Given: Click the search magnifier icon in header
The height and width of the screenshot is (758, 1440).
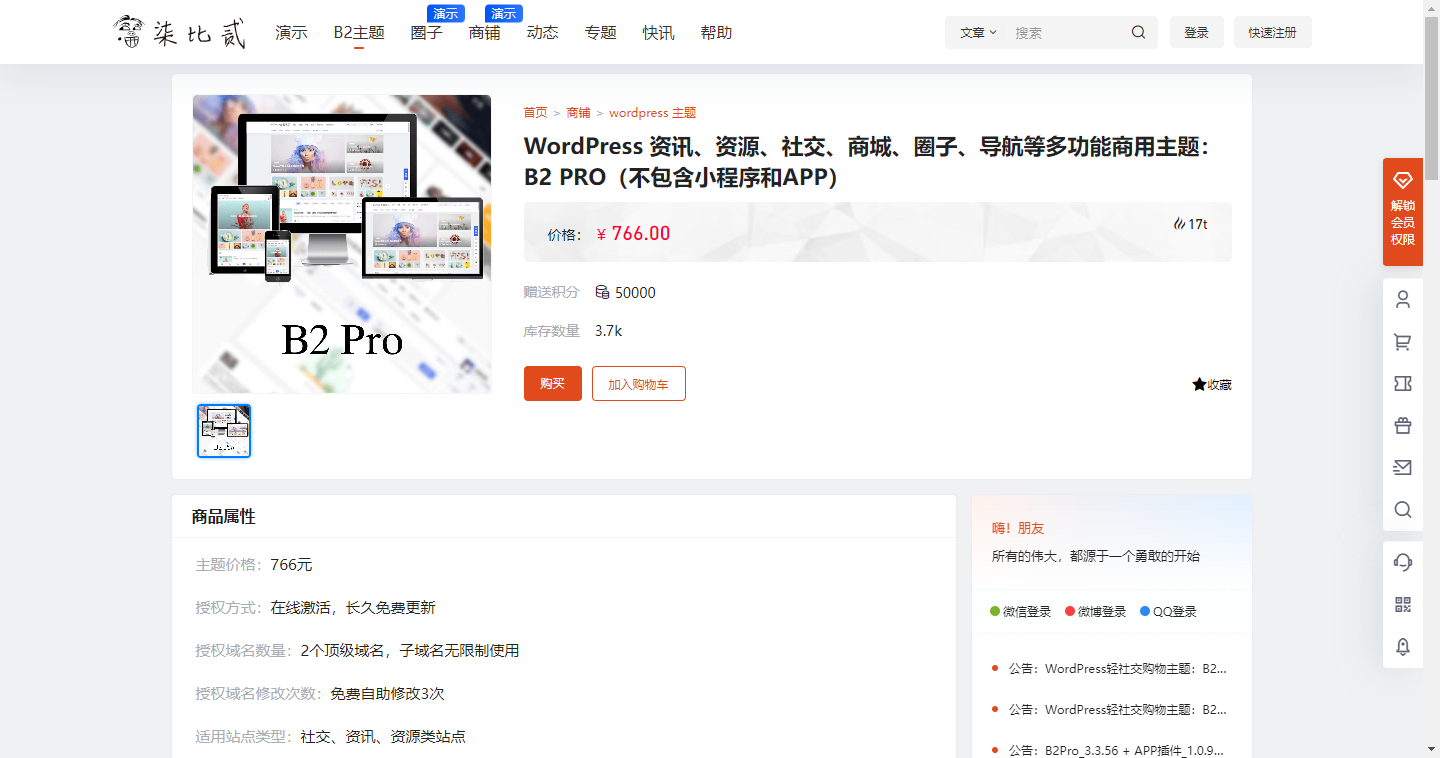Looking at the screenshot, I should tap(1138, 32).
